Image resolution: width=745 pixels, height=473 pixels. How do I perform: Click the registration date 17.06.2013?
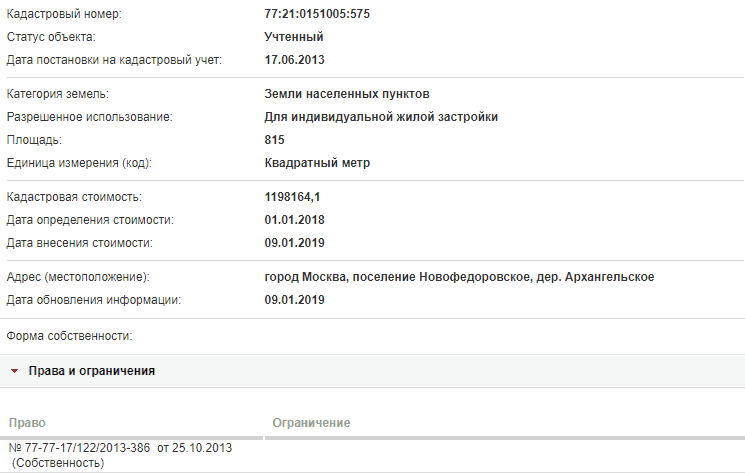(x=294, y=60)
